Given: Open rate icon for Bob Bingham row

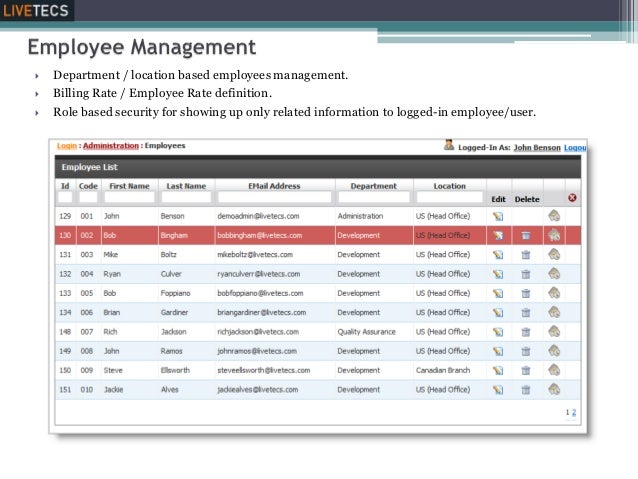Looking at the screenshot, I should coord(554,235).
